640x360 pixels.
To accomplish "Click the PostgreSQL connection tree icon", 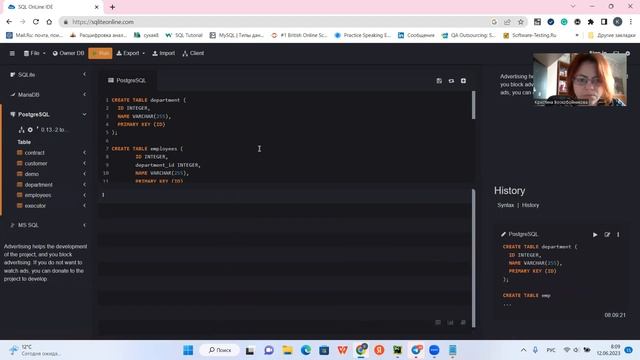I will [22, 130].
